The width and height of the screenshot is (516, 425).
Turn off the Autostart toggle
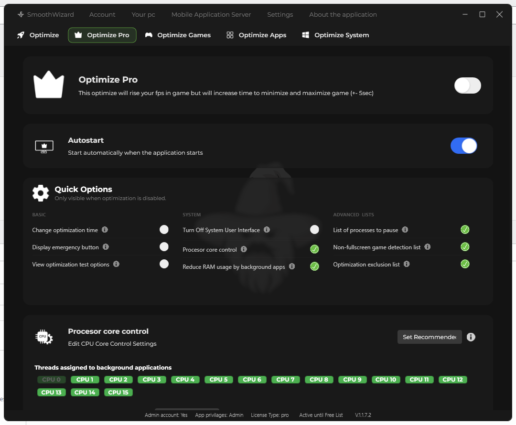(x=464, y=146)
